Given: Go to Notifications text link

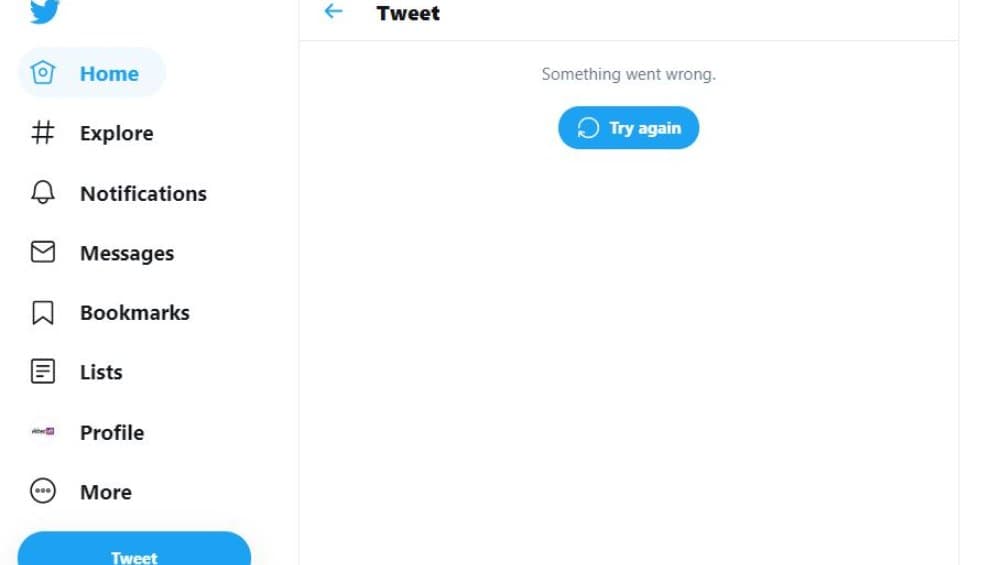Looking at the screenshot, I should point(143,194).
